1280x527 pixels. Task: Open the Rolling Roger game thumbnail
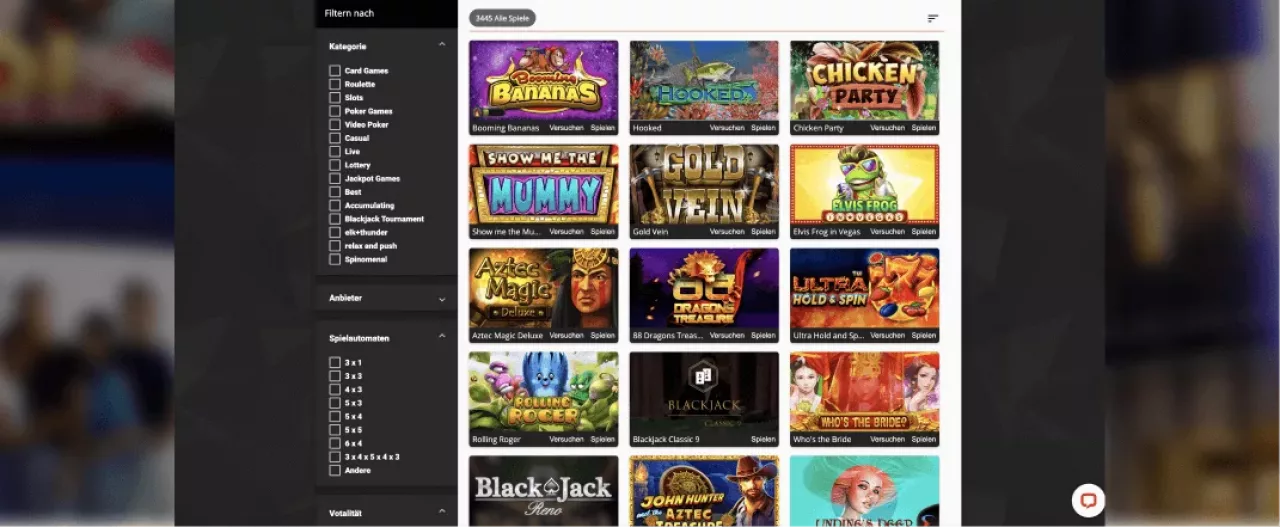(x=543, y=392)
